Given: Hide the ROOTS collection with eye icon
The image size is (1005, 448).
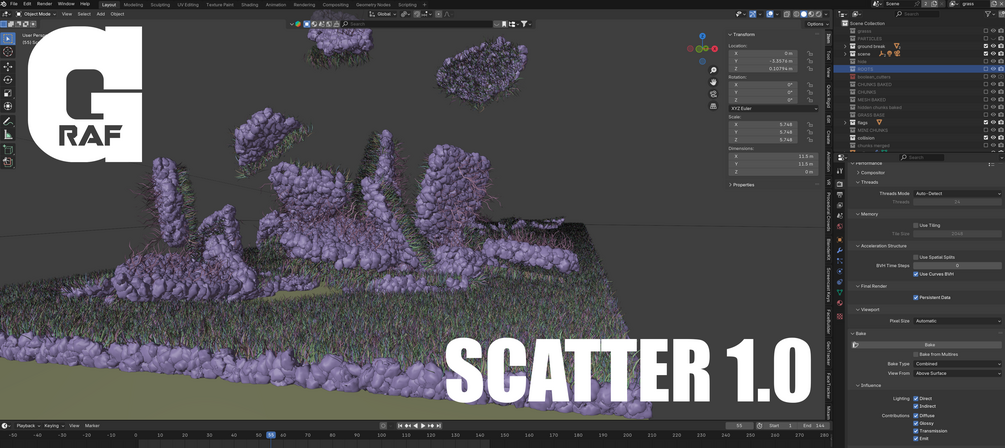Looking at the screenshot, I should 993,69.
